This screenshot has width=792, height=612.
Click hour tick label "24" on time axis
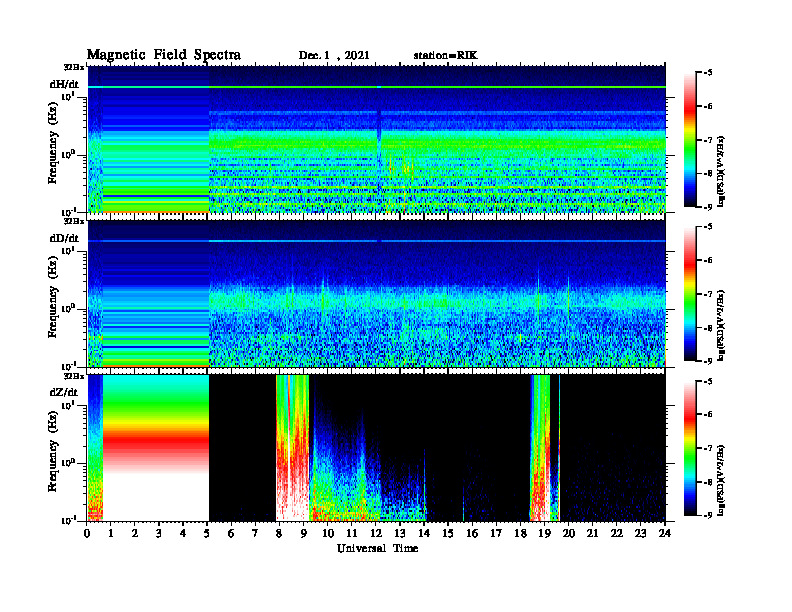click(x=665, y=534)
